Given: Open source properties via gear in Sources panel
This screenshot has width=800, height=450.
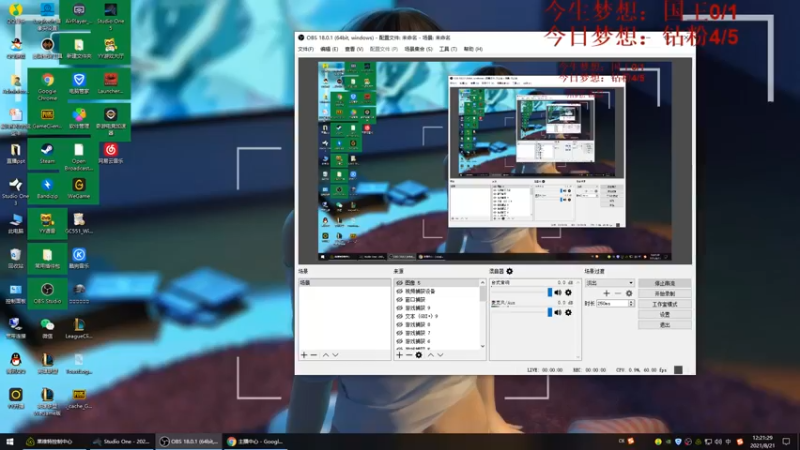Looking at the screenshot, I should pos(418,355).
